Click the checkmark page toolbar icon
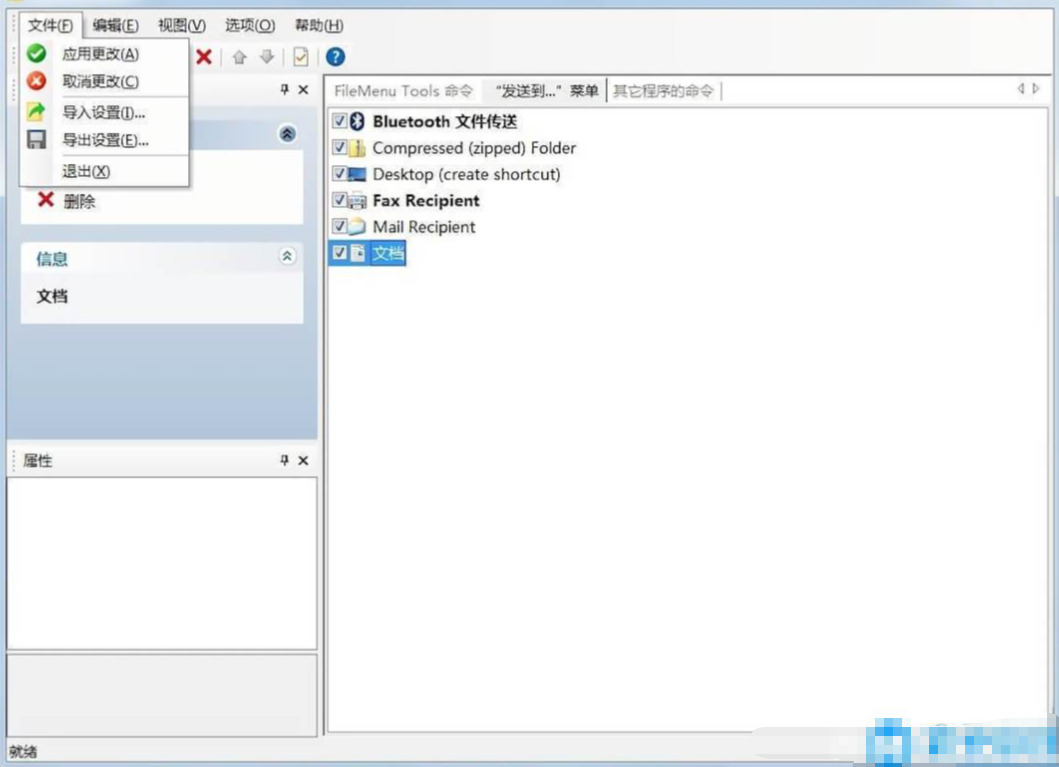This screenshot has width=1059, height=767. pyautogui.click(x=301, y=57)
